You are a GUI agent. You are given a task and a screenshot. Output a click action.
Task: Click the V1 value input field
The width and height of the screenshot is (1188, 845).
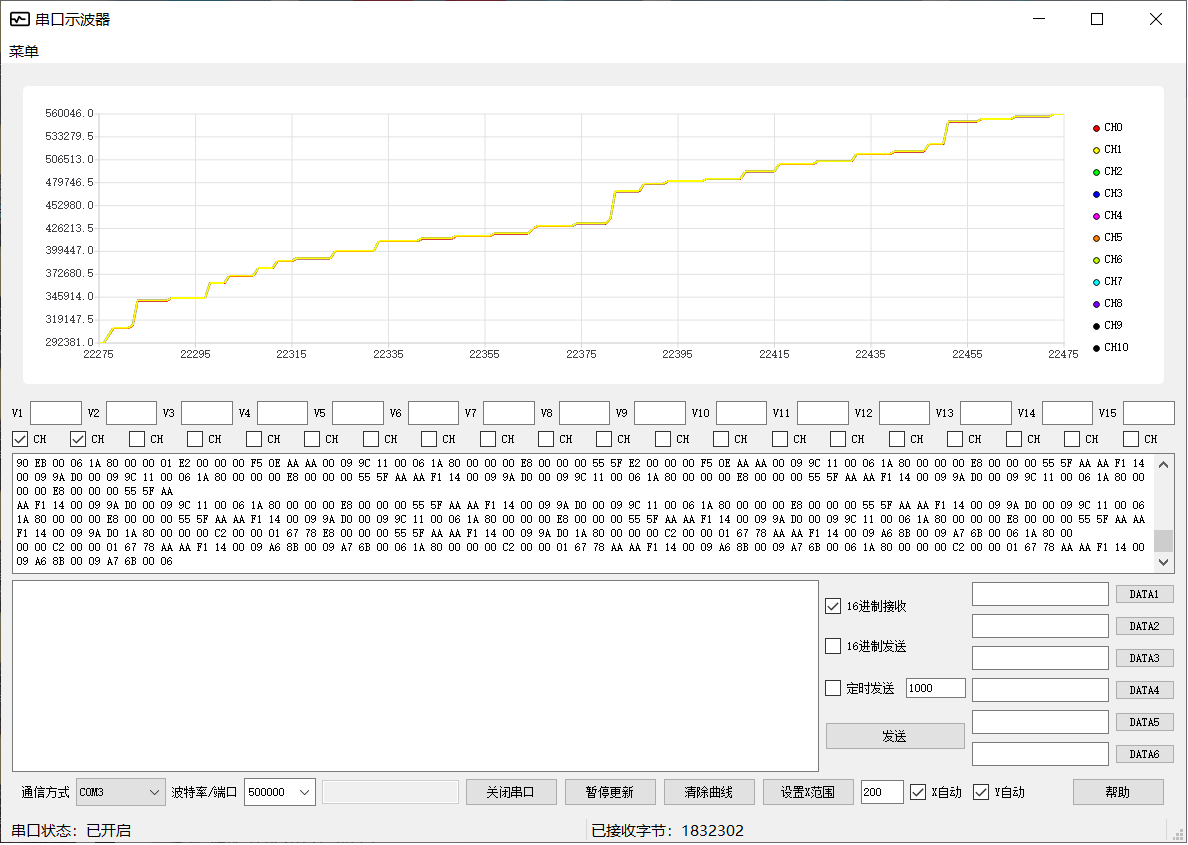56,413
